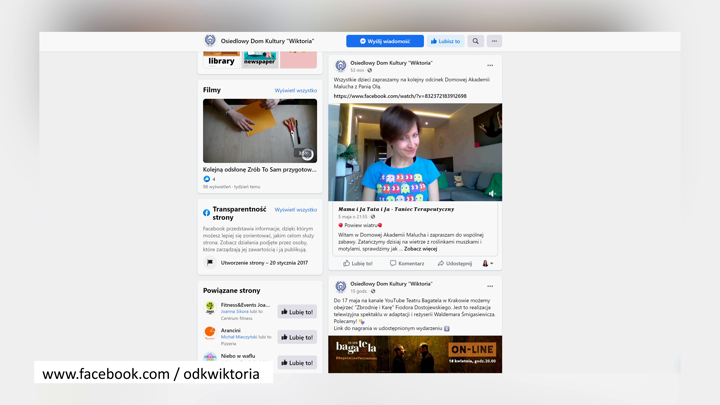
Task: Open the profile selector dropdown beside Udostępnij
Action: click(487, 263)
